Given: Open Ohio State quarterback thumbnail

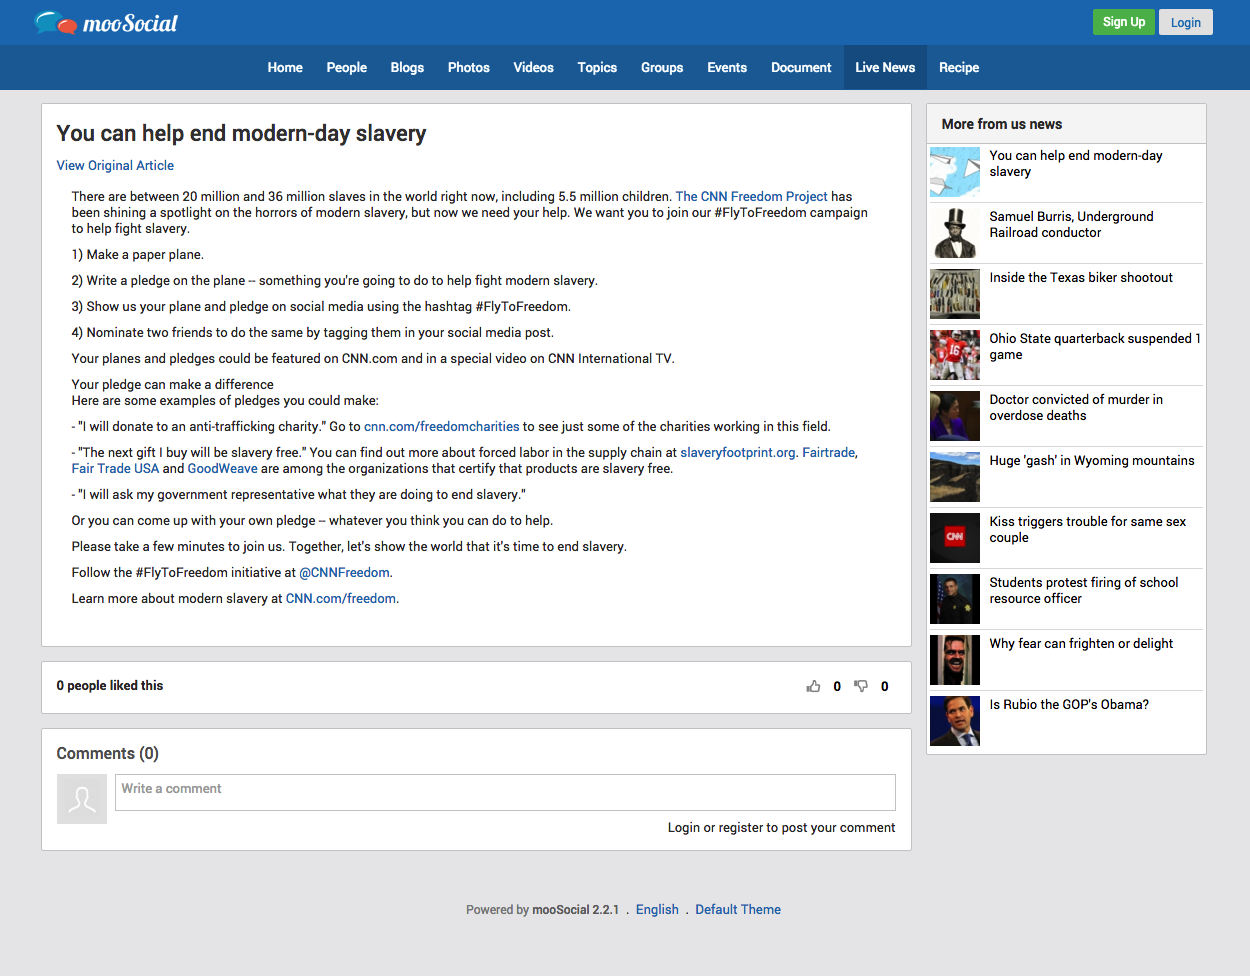Looking at the screenshot, I should 955,355.
